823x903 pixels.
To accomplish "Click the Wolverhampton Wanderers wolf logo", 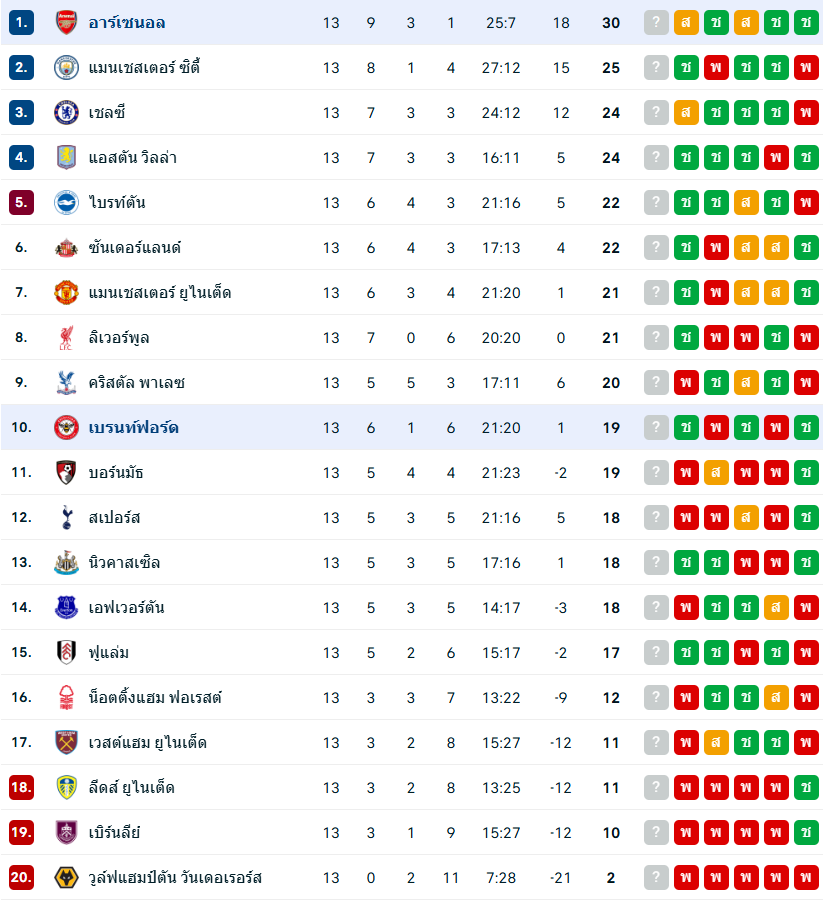I will [x=66, y=878].
